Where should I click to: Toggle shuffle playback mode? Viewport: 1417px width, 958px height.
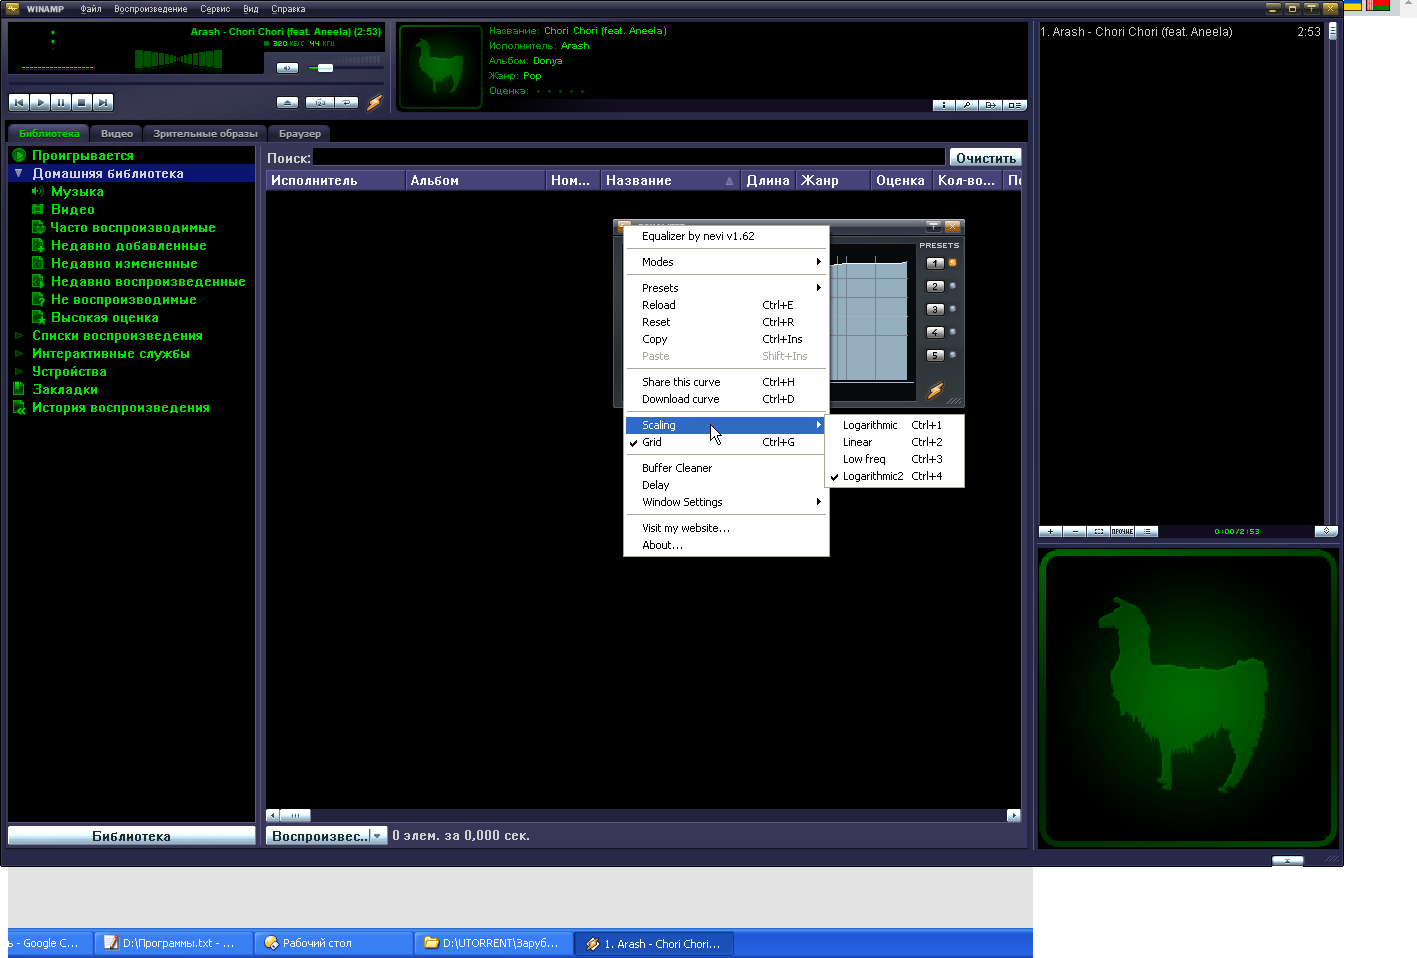tap(320, 102)
